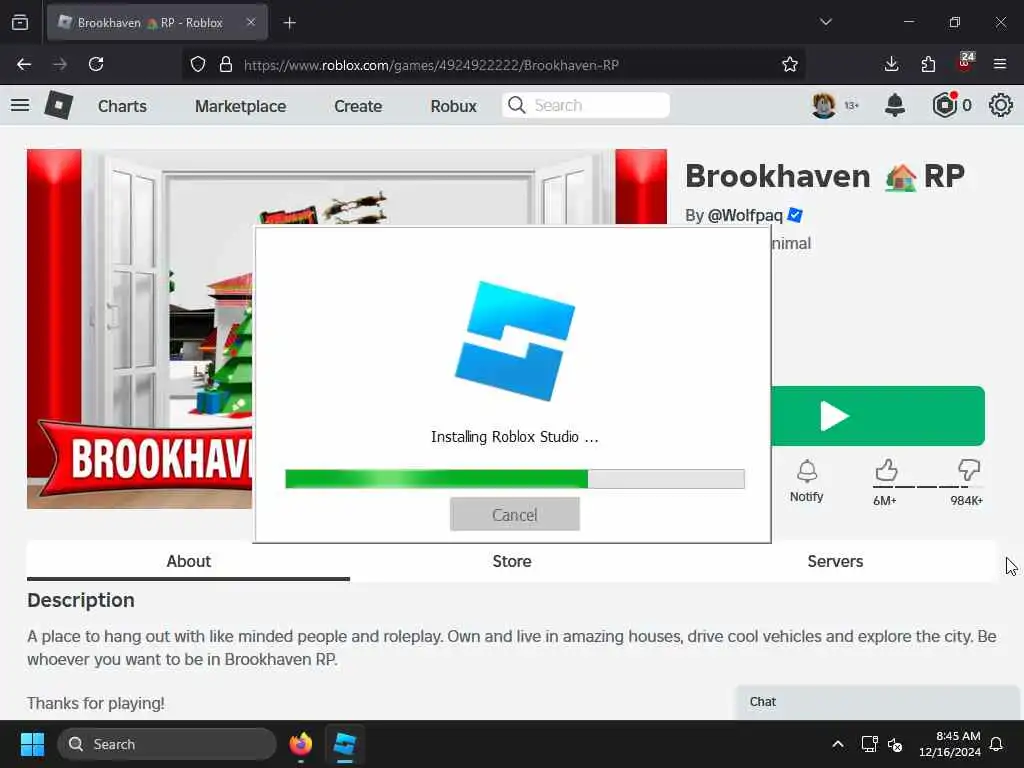Open Firefox from the taskbar
This screenshot has height=768, width=1024.
click(x=300, y=744)
